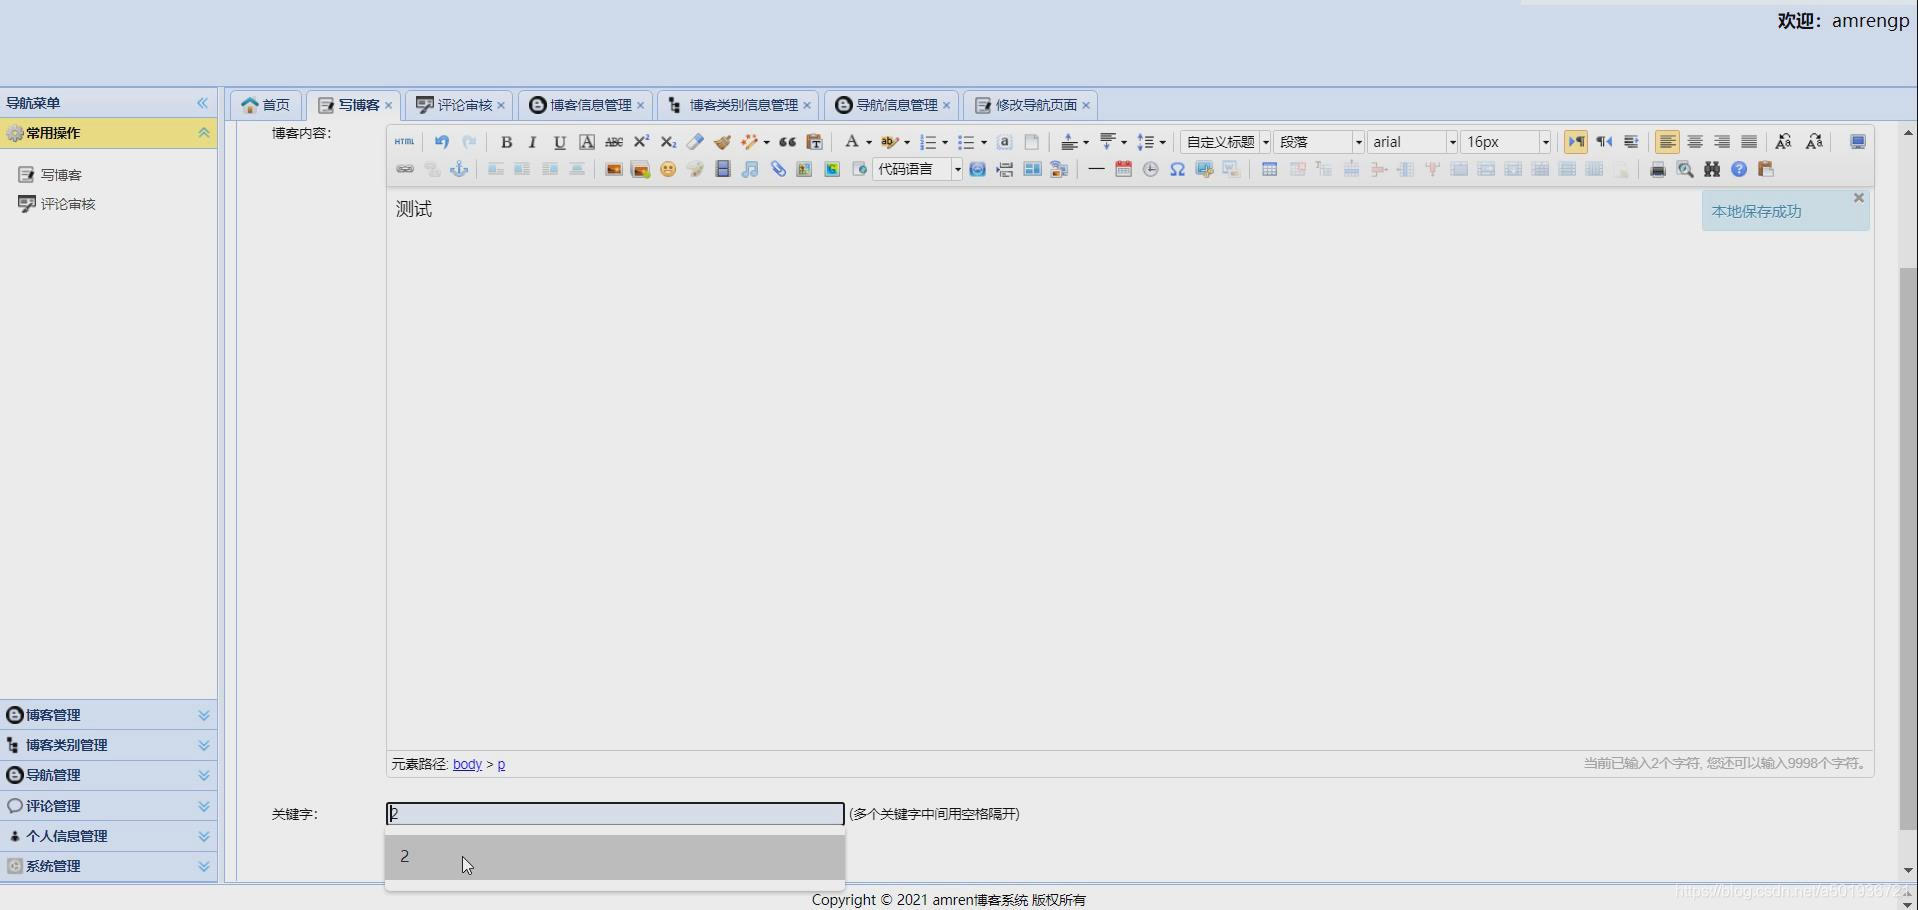Screen dimensions: 1918x910
Task: Click the multiple image upload icon
Action: (x=641, y=169)
